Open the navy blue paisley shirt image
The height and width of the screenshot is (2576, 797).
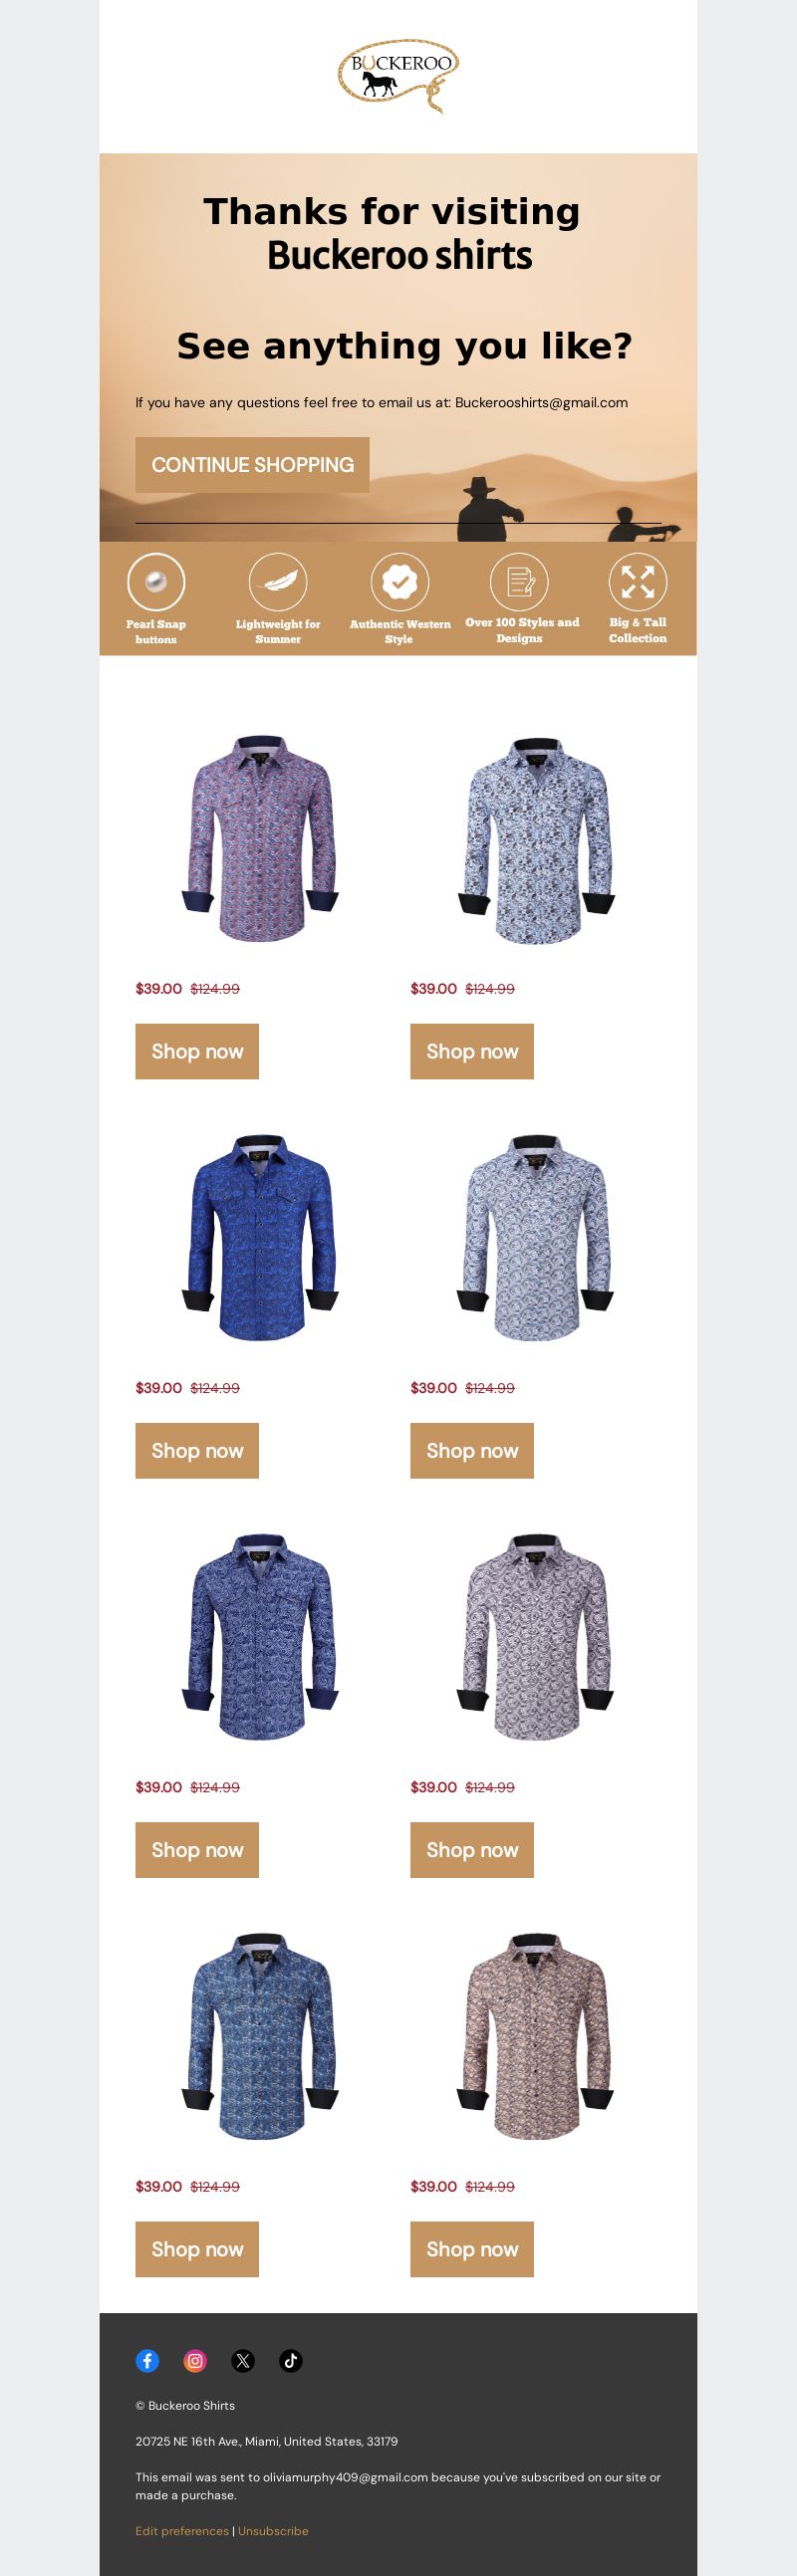click(260, 1638)
